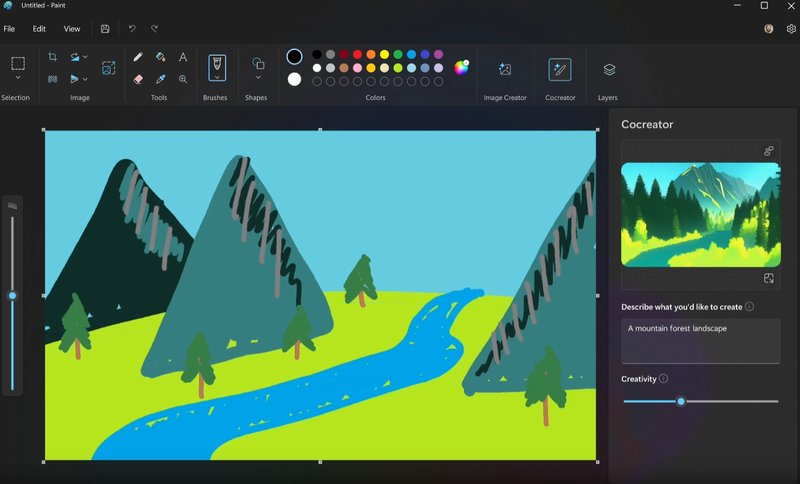The width and height of the screenshot is (800, 484).
Task: Select the Fill bucket tool
Action: tap(160, 57)
